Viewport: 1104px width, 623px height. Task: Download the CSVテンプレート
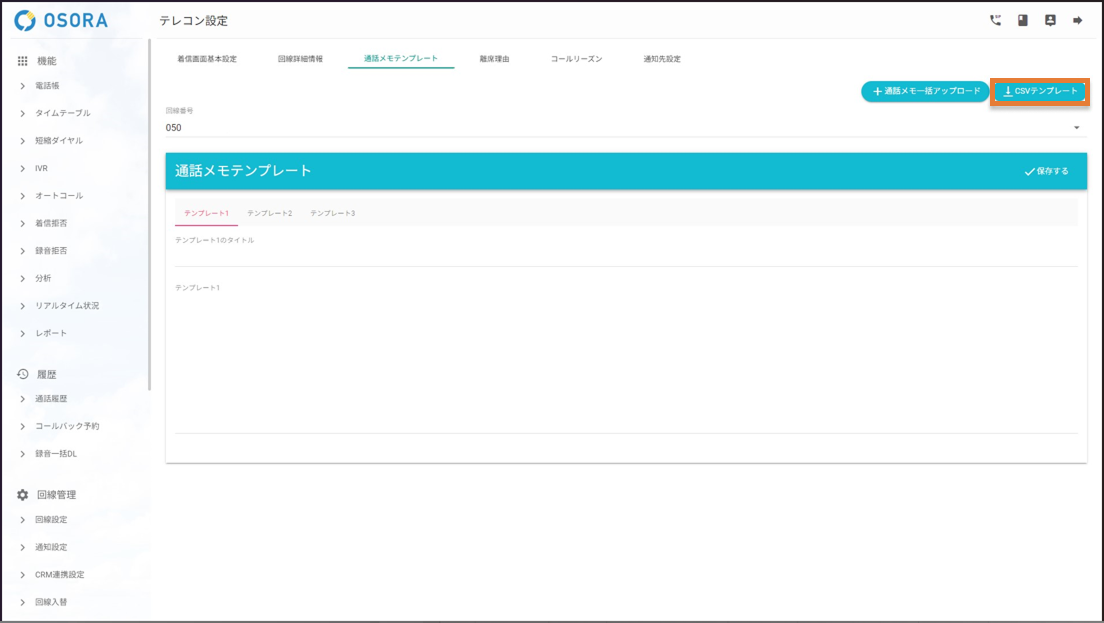coord(1040,92)
